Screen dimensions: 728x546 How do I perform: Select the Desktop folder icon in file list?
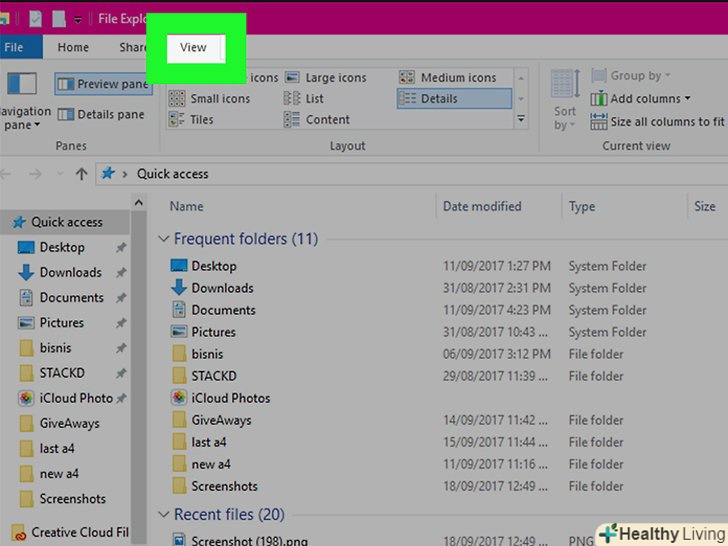pyautogui.click(x=179, y=266)
